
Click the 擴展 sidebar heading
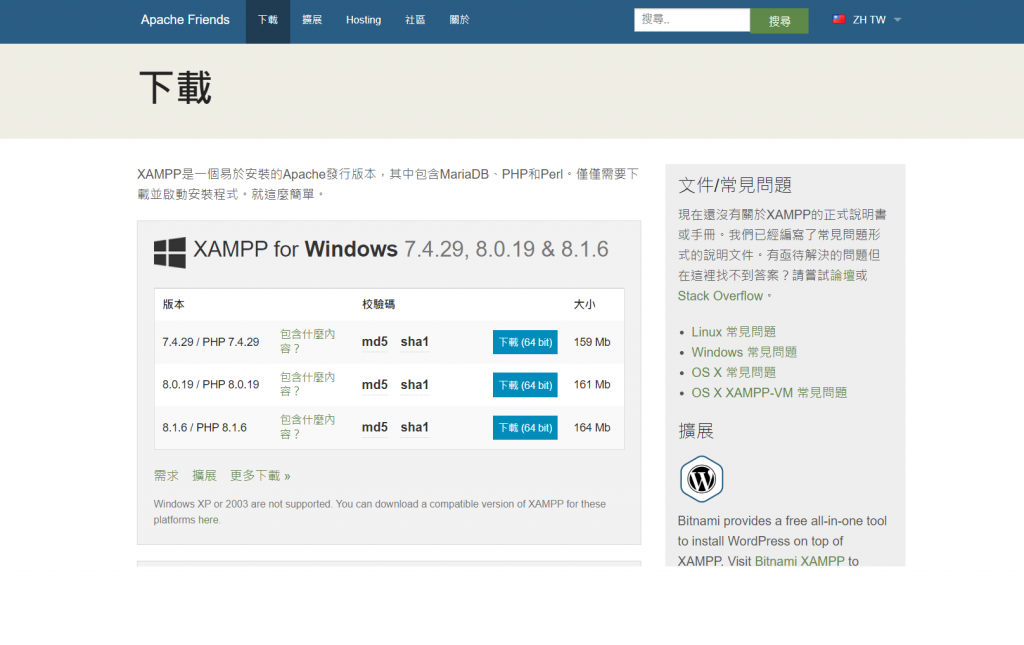coord(696,431)
